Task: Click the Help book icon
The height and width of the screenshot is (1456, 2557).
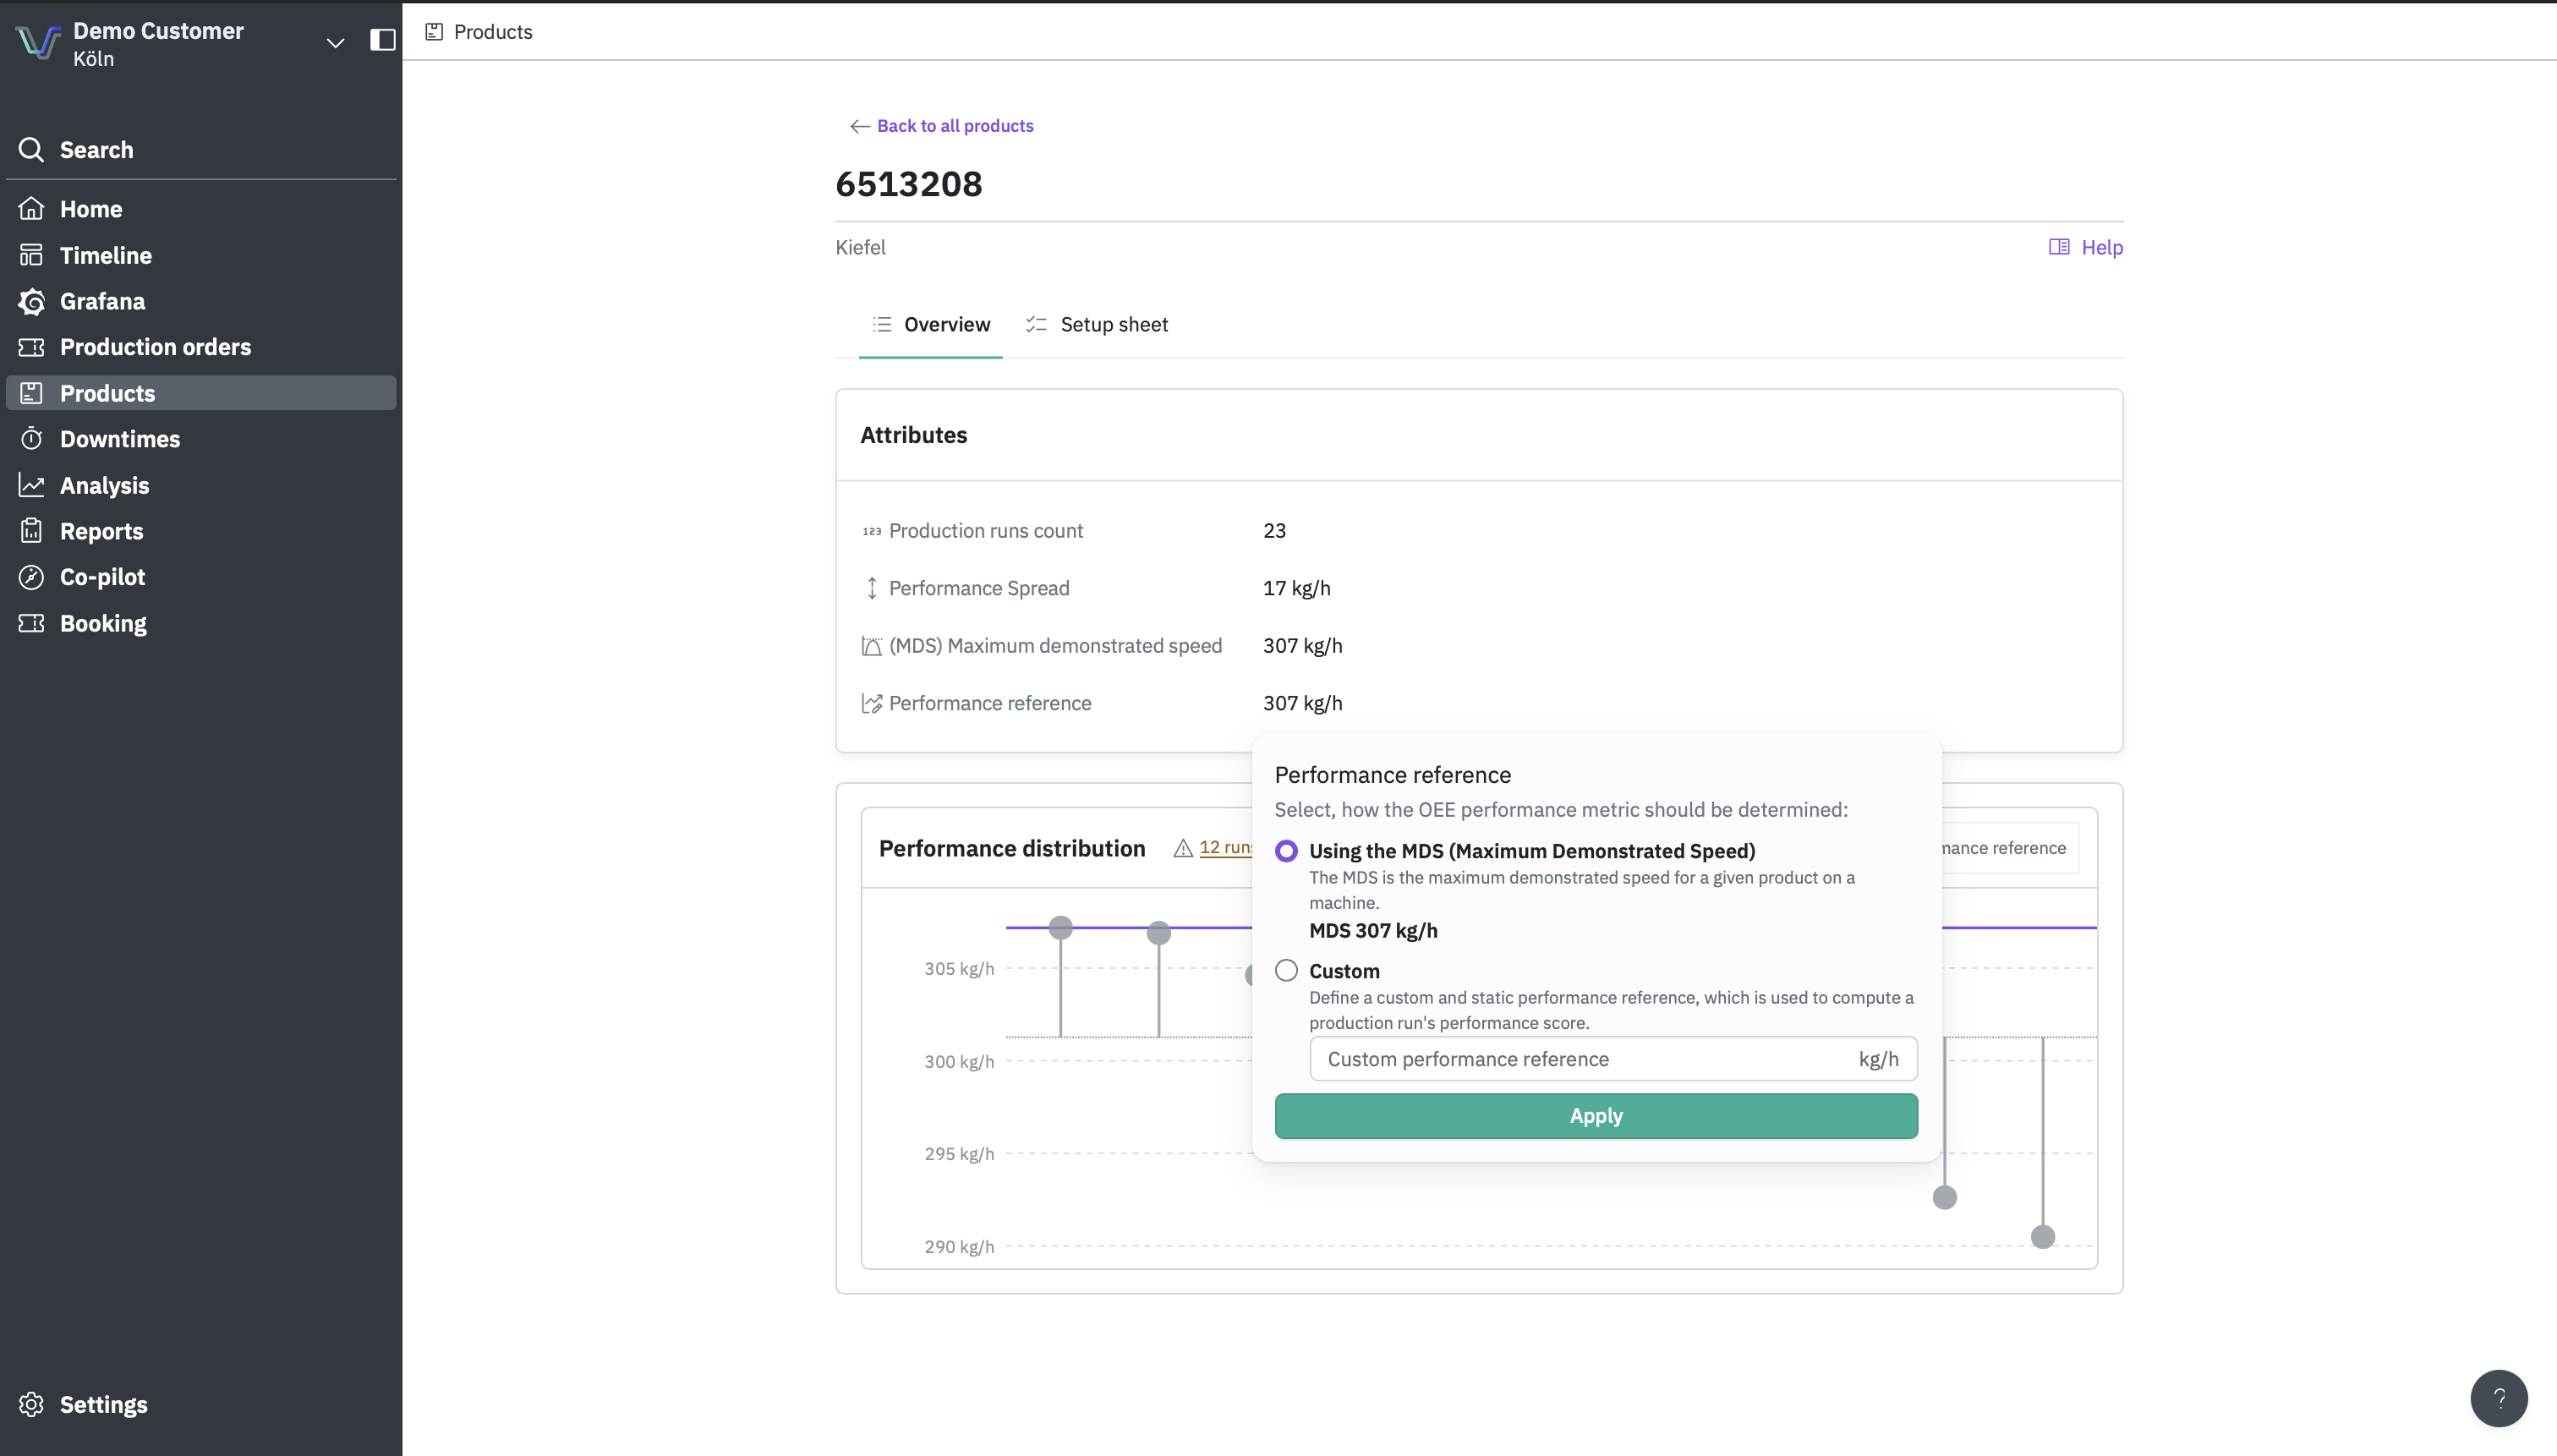Action: (2058, 247)
